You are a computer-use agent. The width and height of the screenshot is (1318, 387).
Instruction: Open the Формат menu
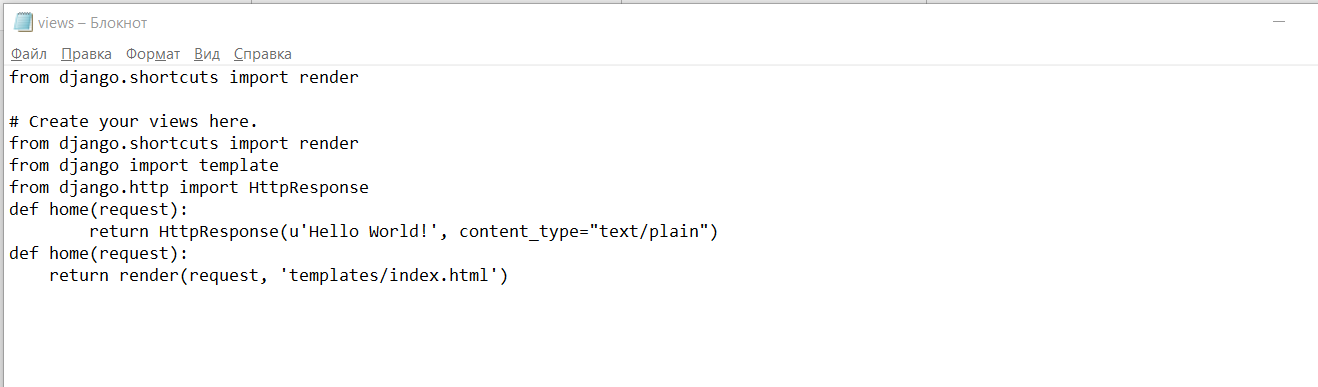pyautogui.click(x=153, y=54)
